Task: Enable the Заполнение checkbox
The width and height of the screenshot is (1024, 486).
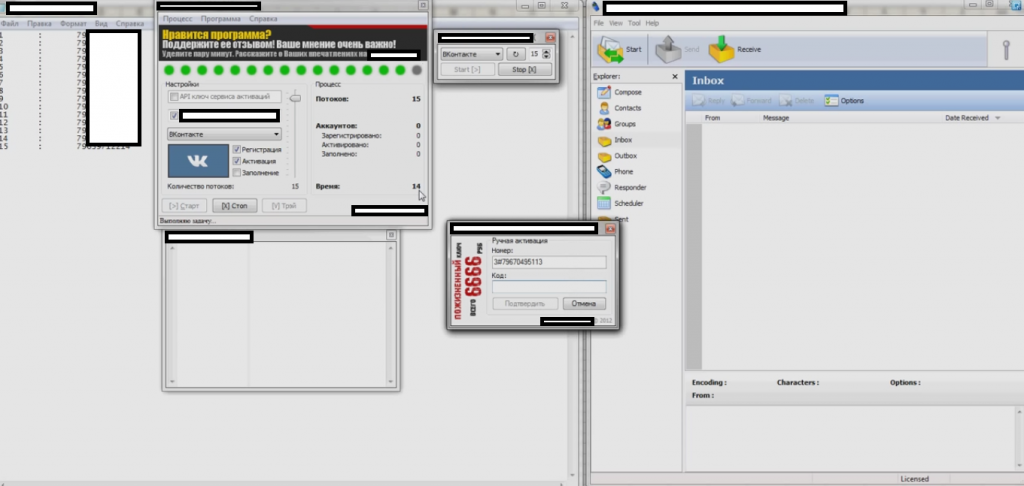Action: pos(236,172)
